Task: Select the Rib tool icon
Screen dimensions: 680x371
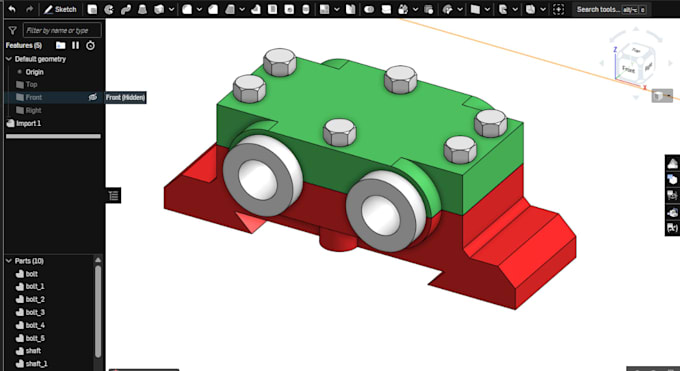Action: tap(256, 9)
